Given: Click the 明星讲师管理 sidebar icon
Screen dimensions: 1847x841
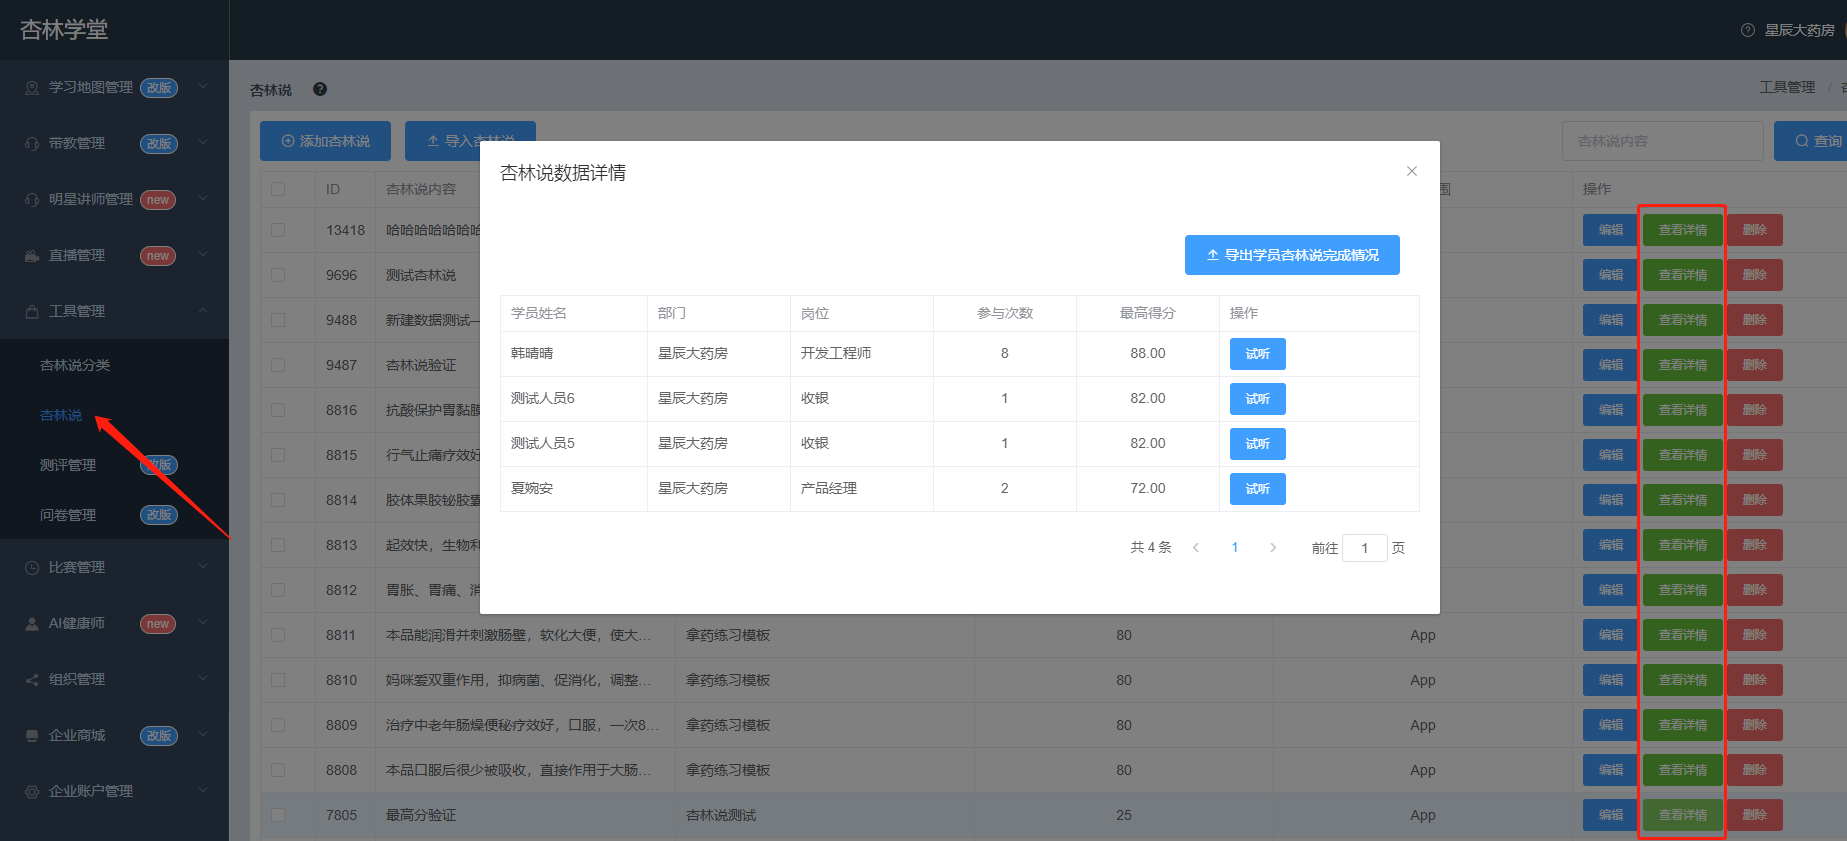Looking at the screenshot, I should (32, 200).
